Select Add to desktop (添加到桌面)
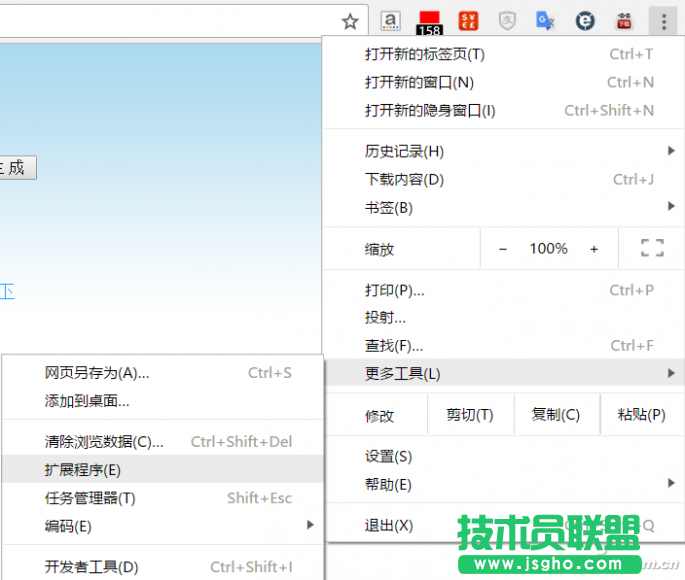The height and width of the screenshot is (580, 685). click(163, 400)
